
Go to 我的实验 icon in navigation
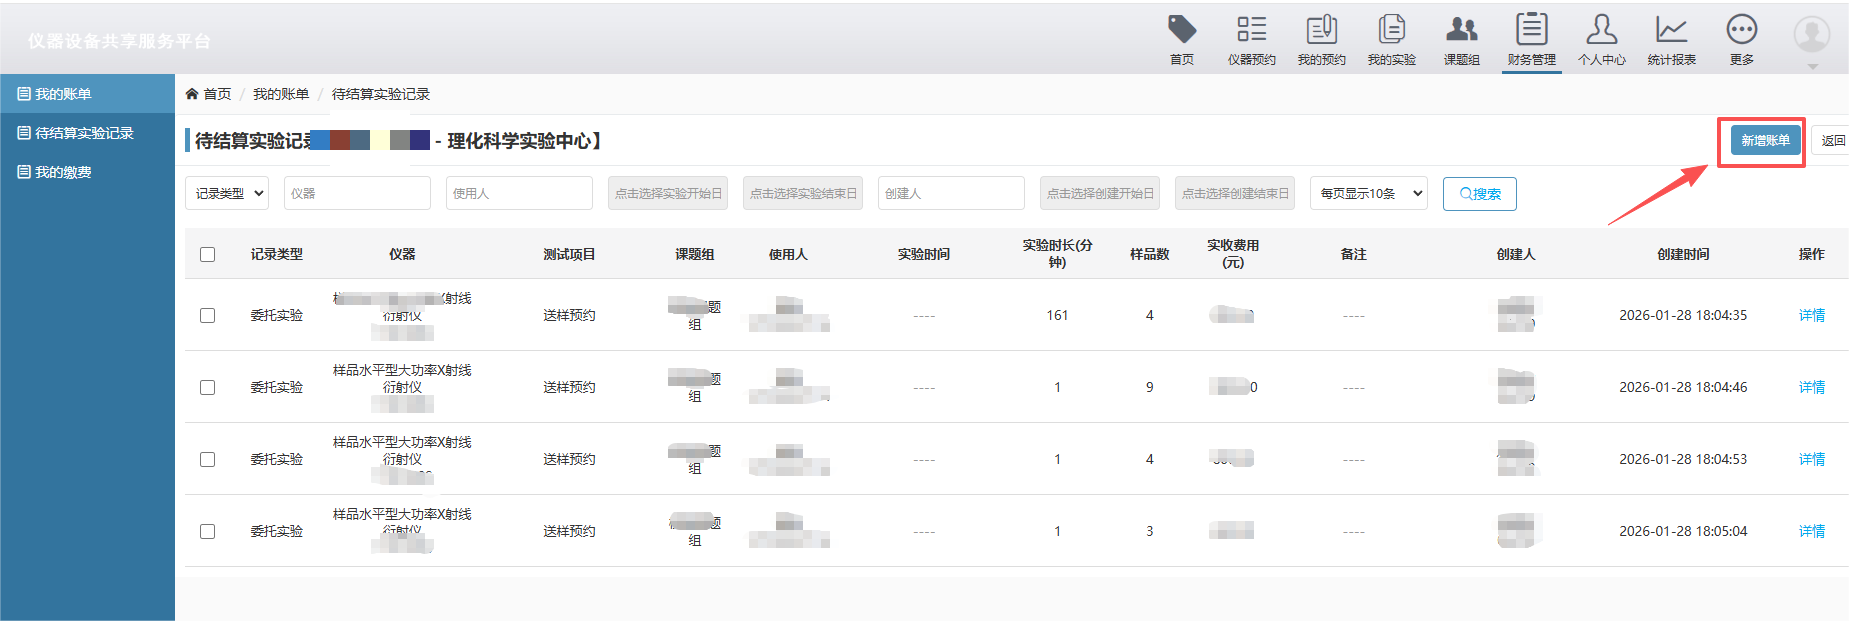[x=1391, y=30]
